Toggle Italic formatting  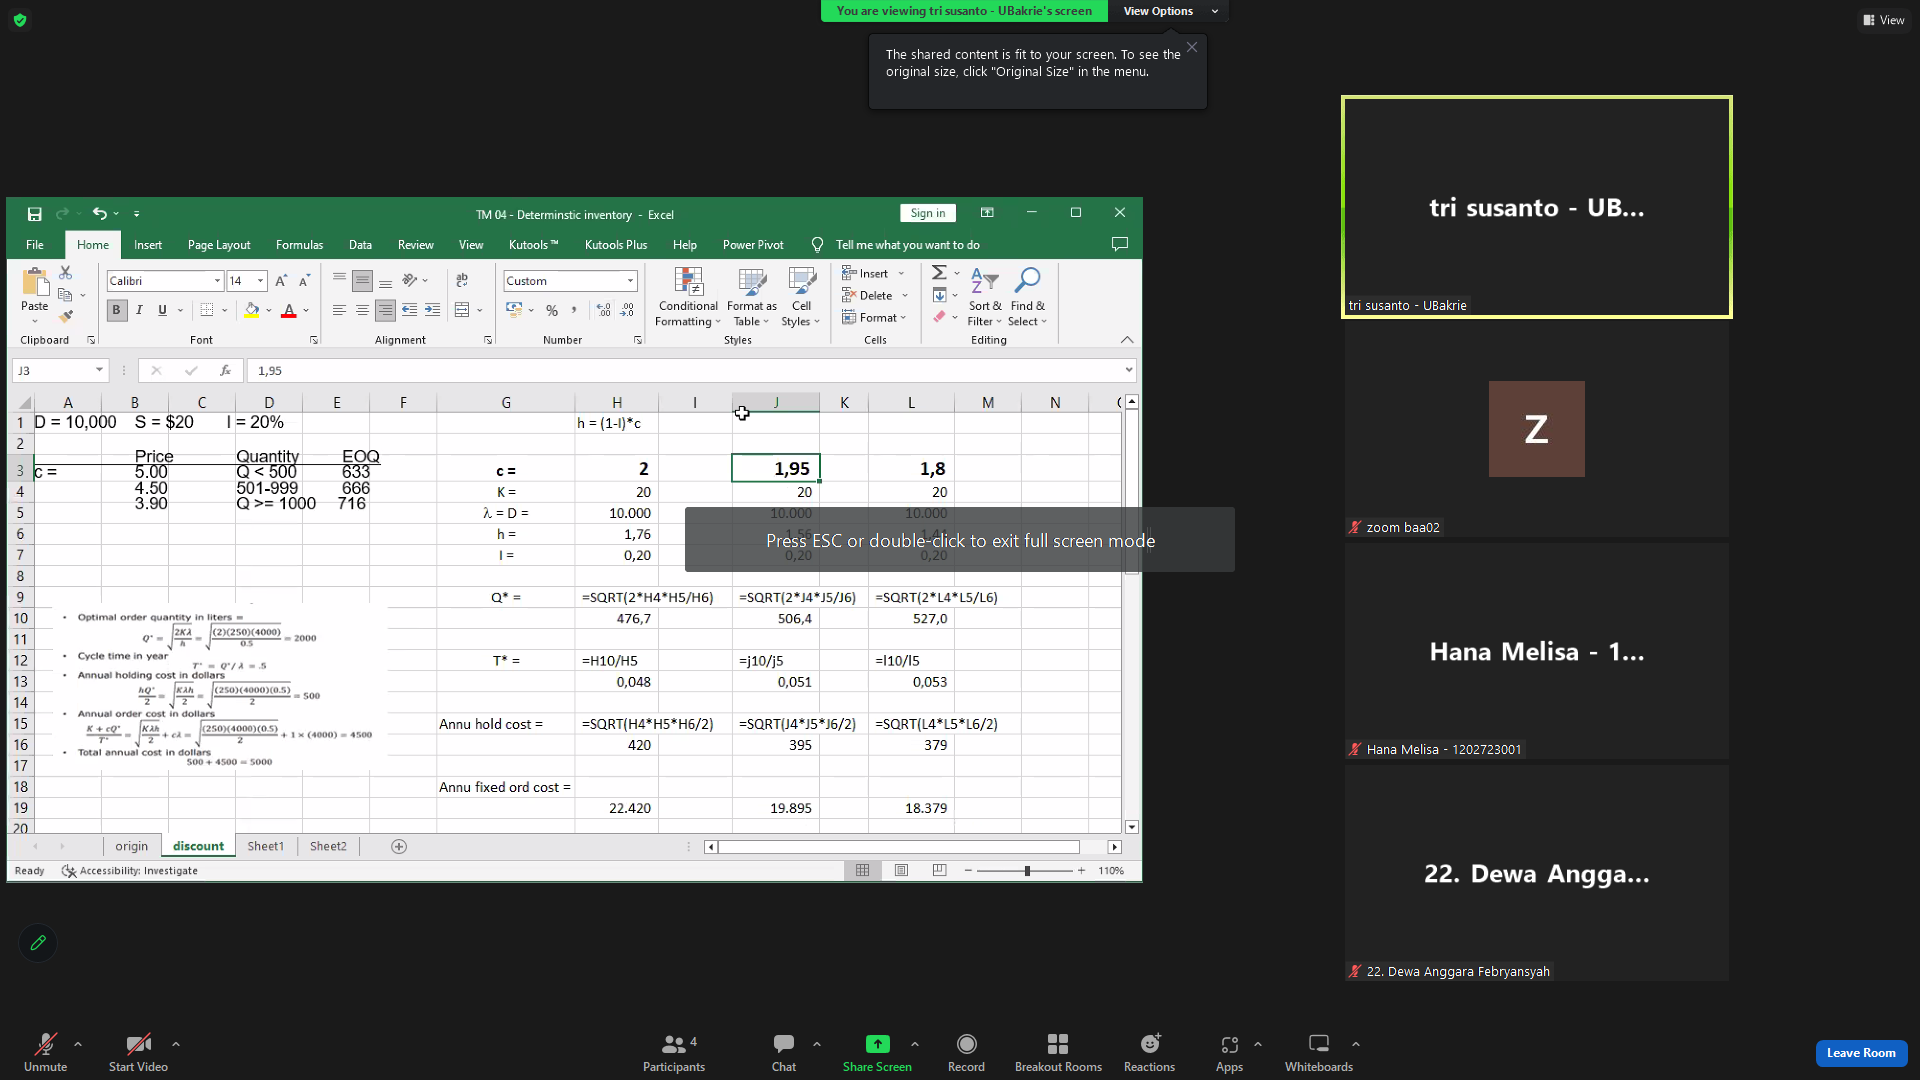click(x=139, y=311)
